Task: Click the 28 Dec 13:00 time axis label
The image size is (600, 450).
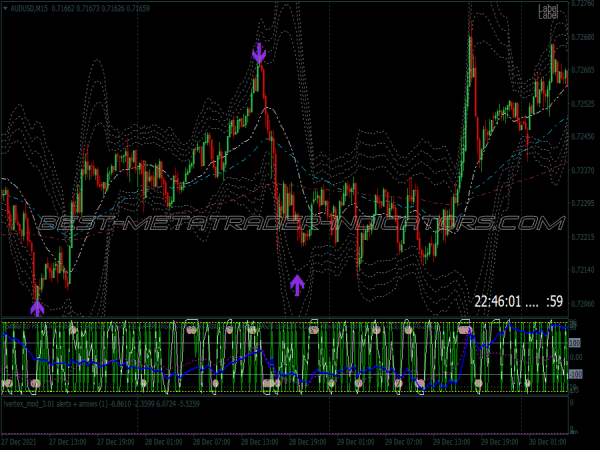Action: [x=259, y=442]
